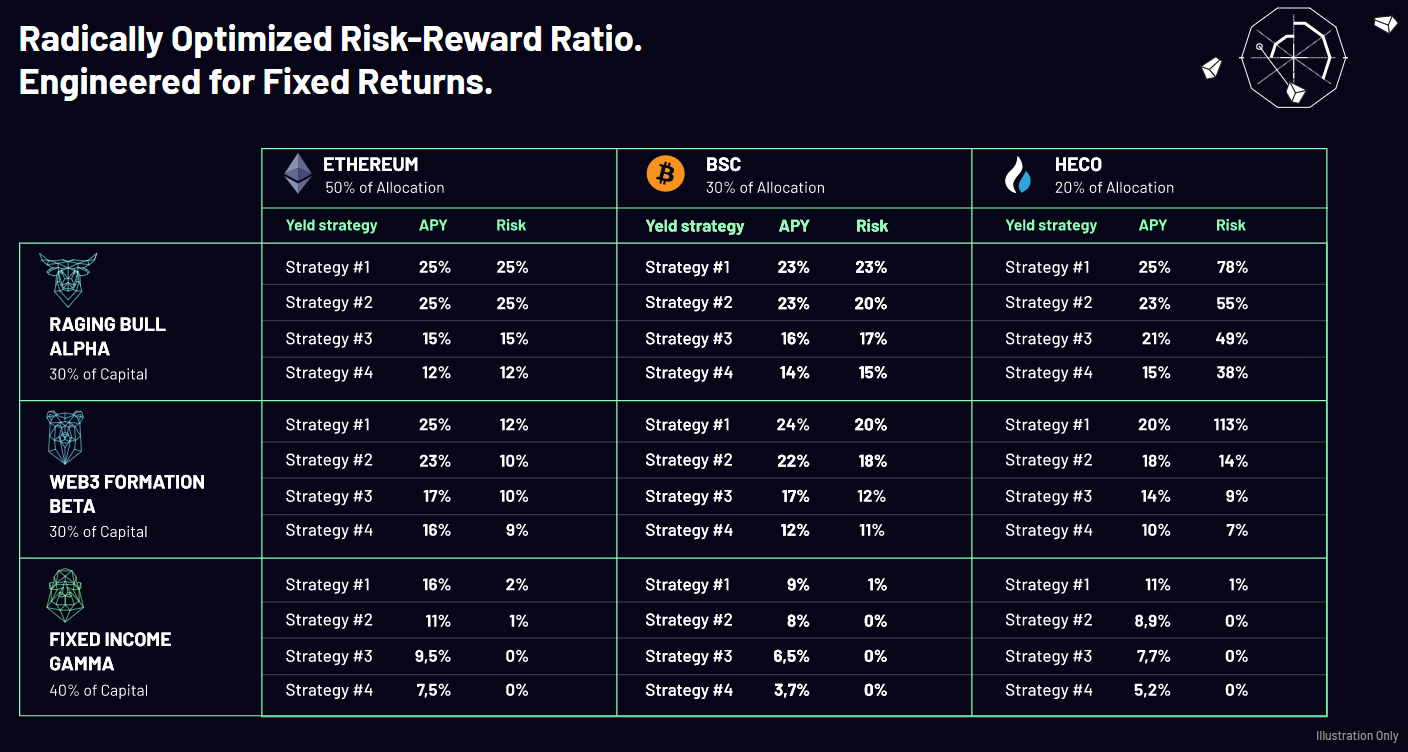Click the HECO flame logo icon
The width and height of the screenshot is (1408, 752).
click(x=1018, y=175)
